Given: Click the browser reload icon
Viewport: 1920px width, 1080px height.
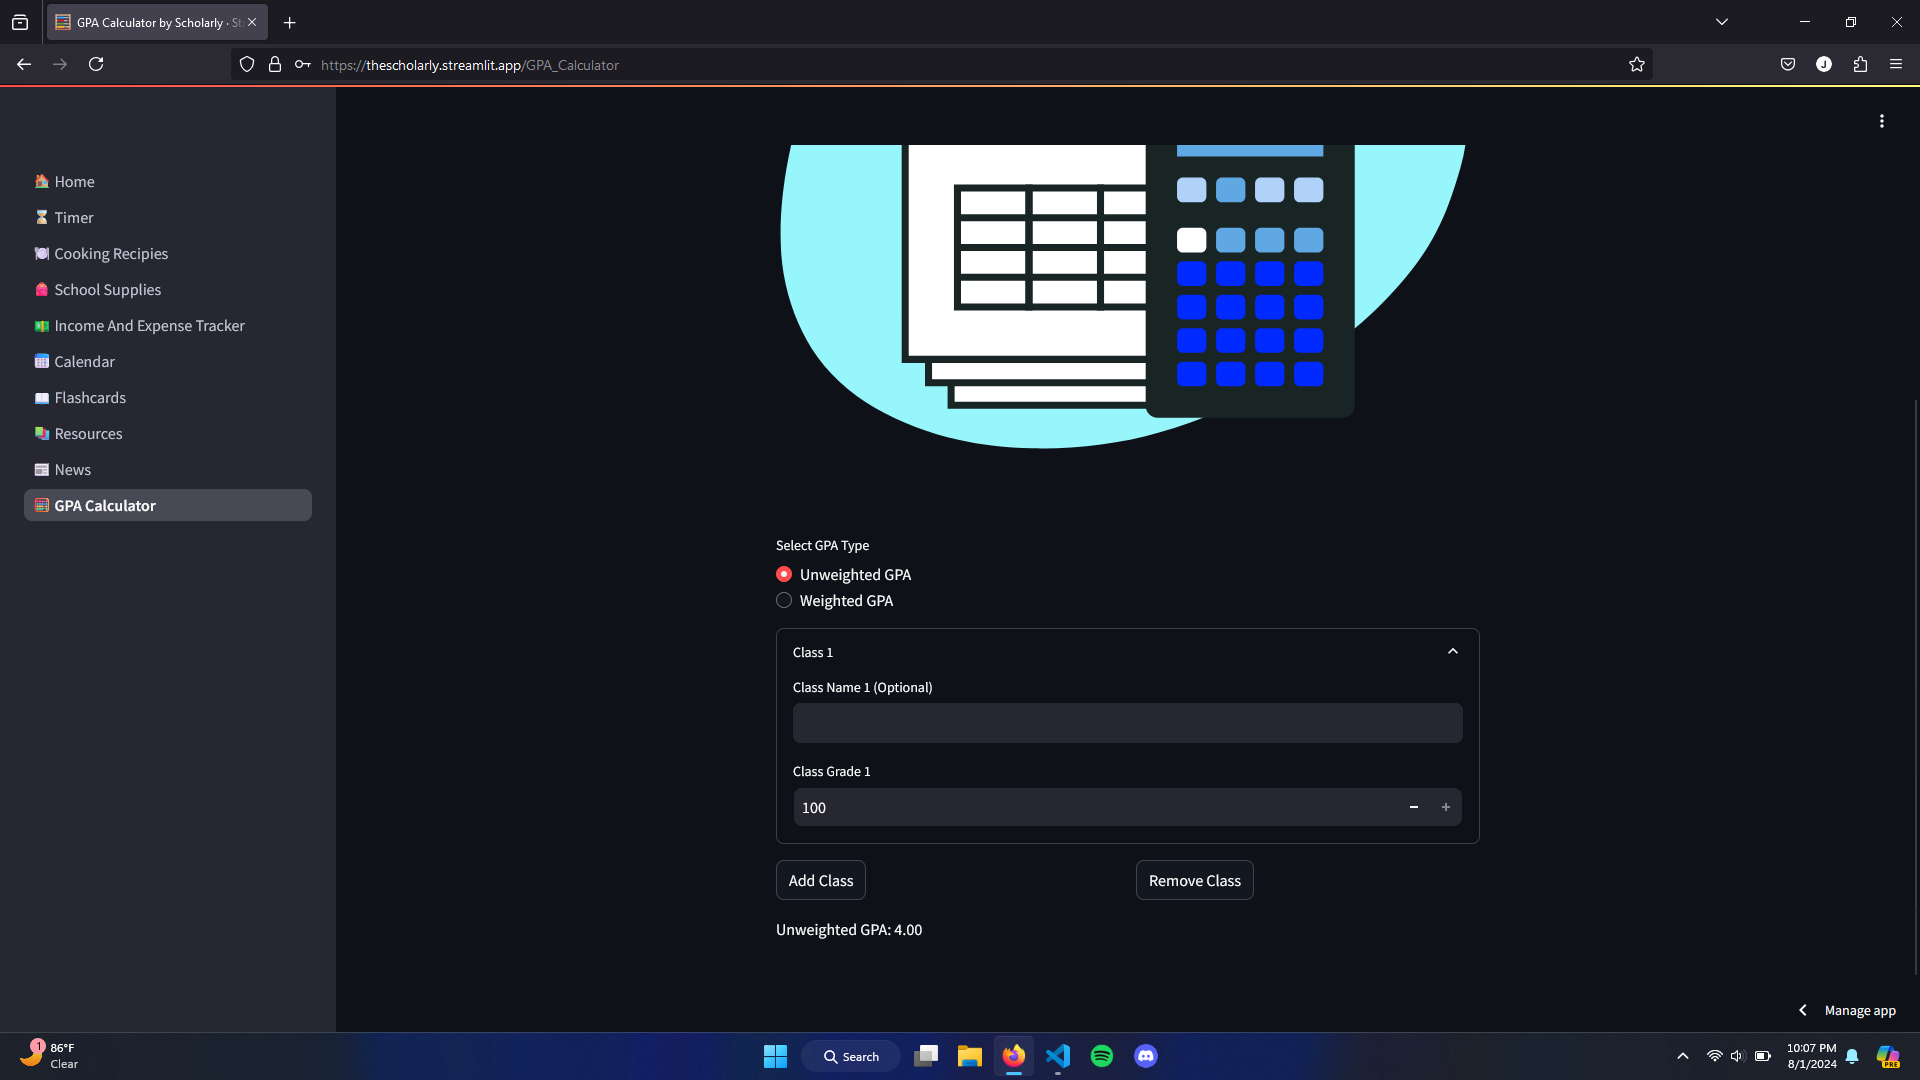Looking at the screenshot, I should click(x=96, y=65).
